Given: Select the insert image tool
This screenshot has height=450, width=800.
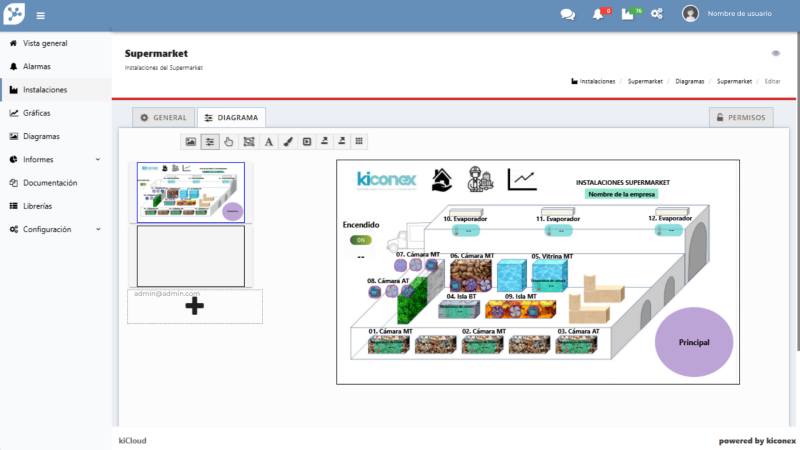Looking at the screenshot, I should click(191, 141).
